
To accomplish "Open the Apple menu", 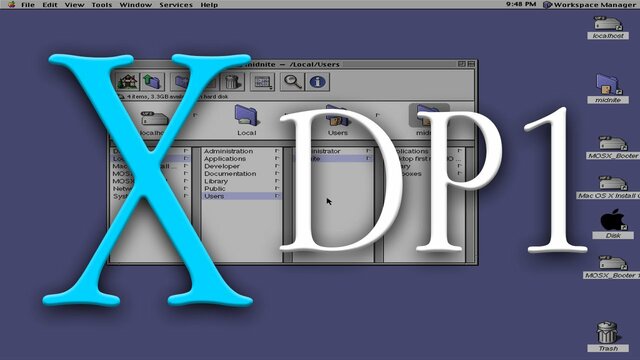I will [11, 4].
